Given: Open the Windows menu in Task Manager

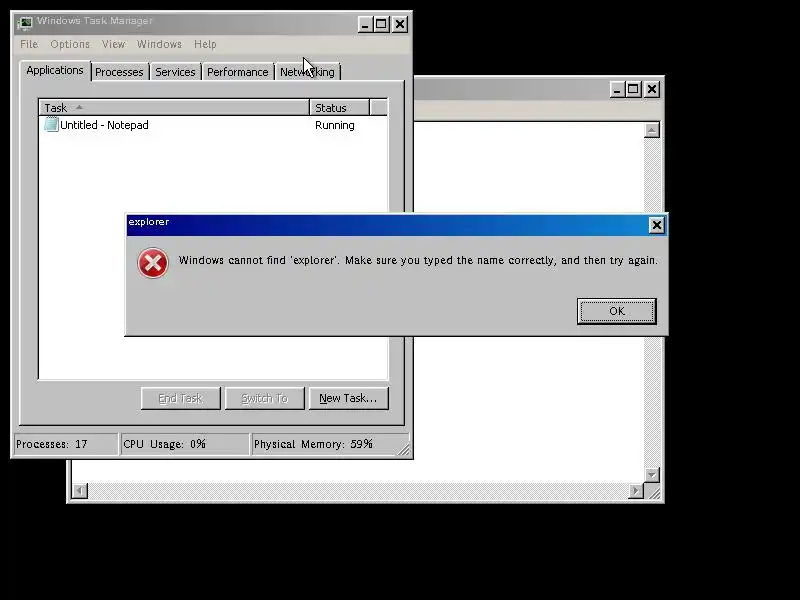Looking at the screenshot, I should tap(159, 44).
